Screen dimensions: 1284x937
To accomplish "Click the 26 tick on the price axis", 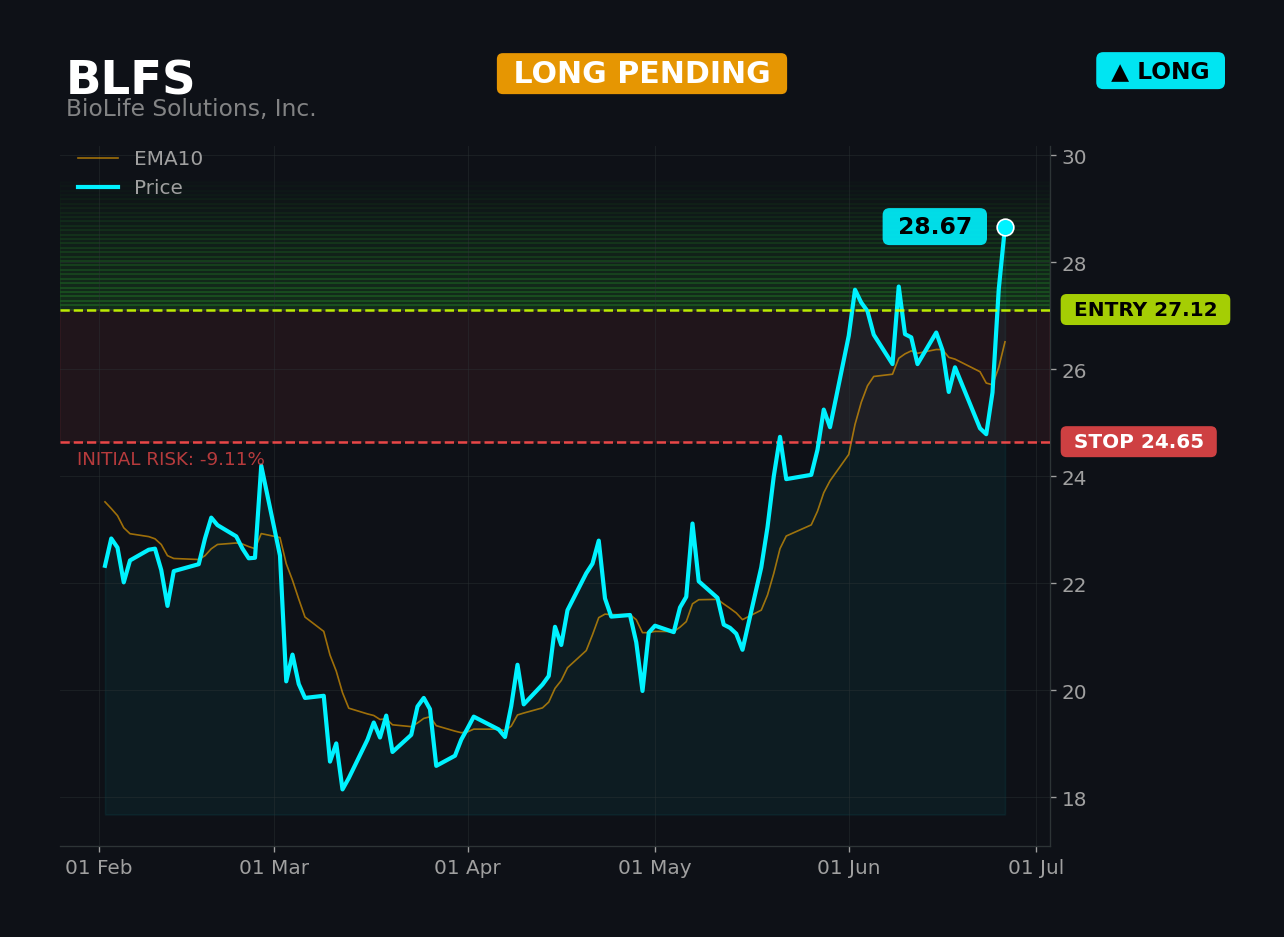I will click(1074, 371).
